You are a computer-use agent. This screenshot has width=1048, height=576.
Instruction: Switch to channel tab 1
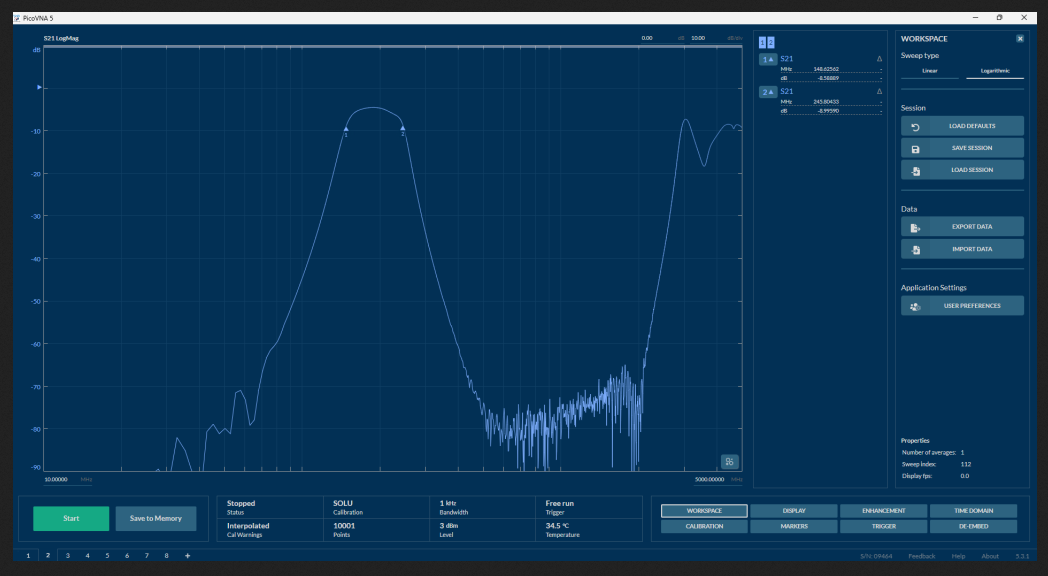click(28, 556)
